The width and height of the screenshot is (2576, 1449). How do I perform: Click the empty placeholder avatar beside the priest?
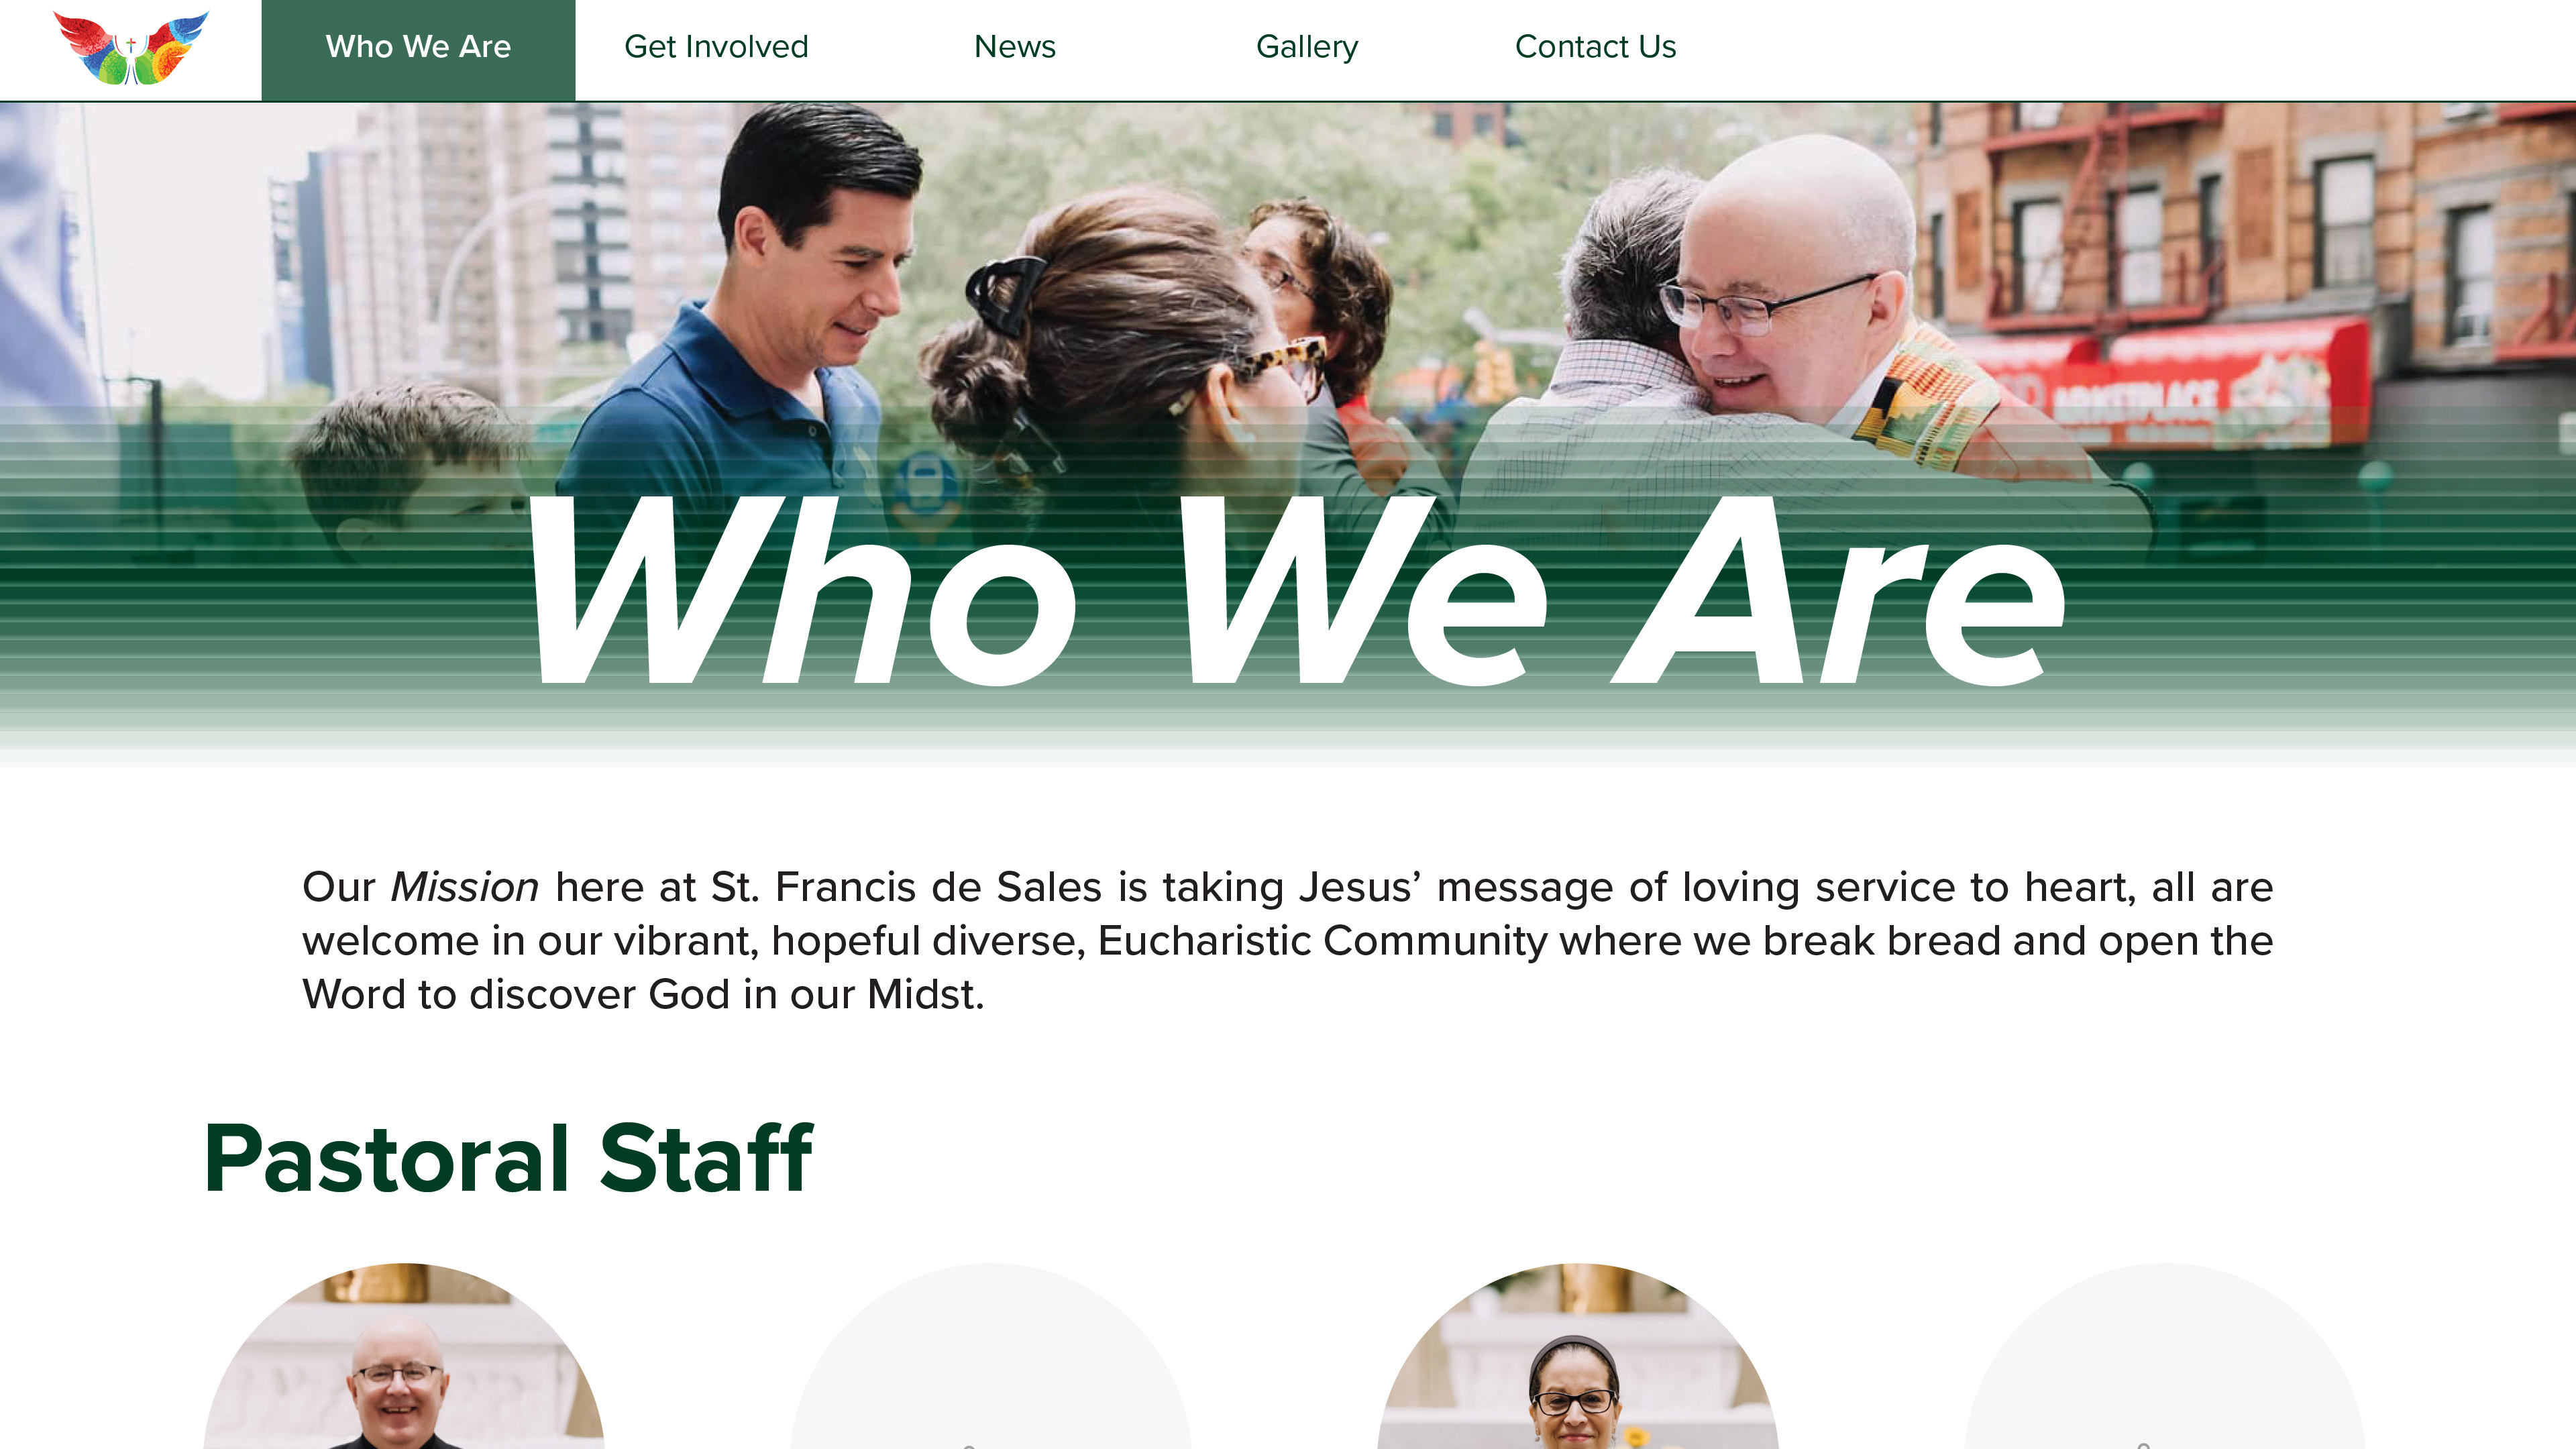click(991, 1356)
